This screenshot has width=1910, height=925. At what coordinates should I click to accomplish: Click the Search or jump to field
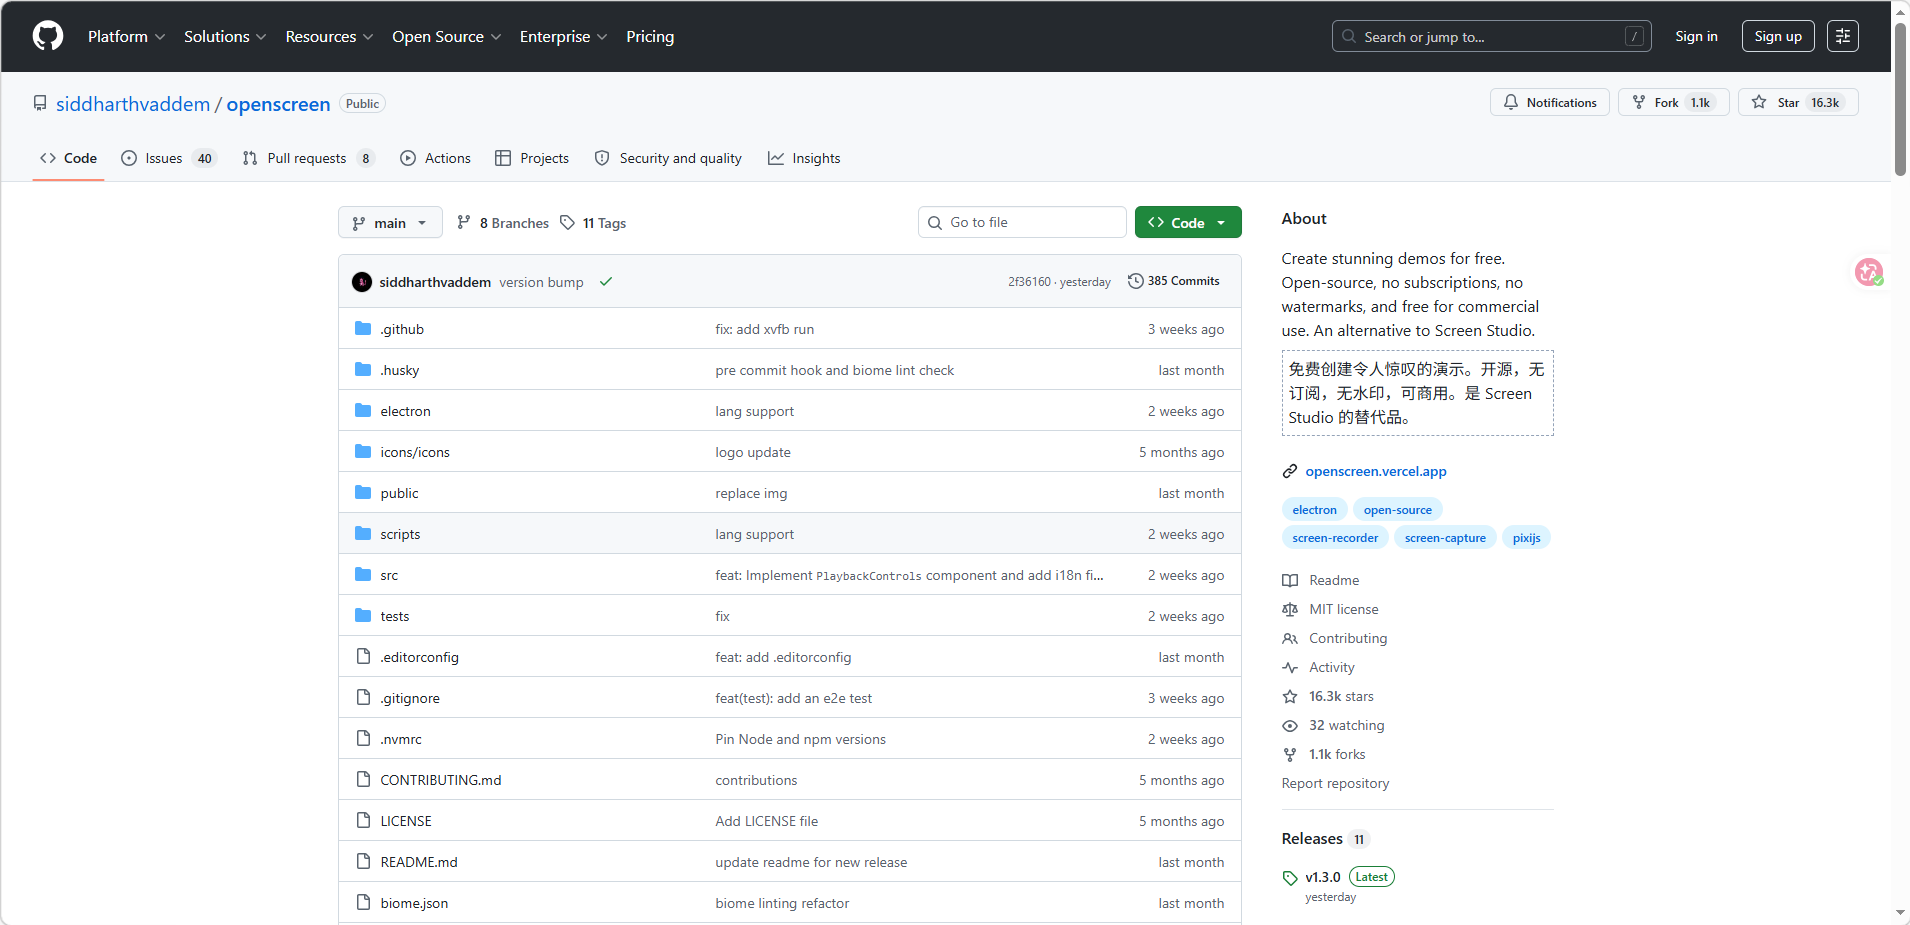tap(1491, 36)
